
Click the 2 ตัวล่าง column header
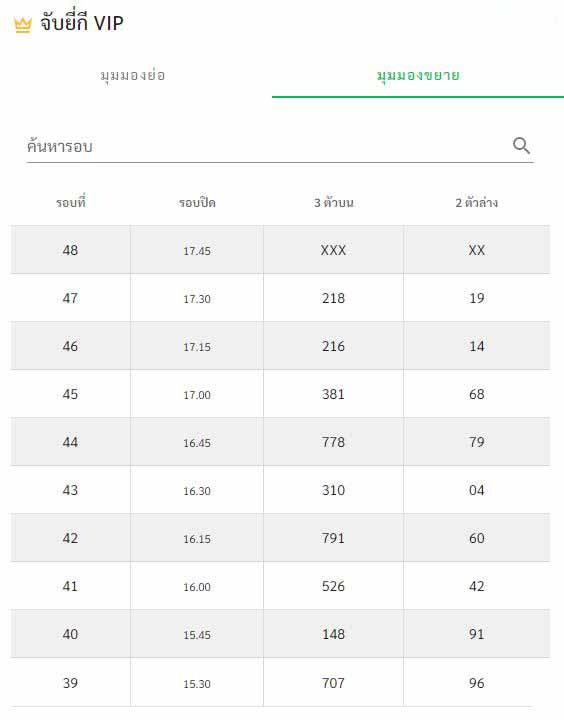[477, 202]
